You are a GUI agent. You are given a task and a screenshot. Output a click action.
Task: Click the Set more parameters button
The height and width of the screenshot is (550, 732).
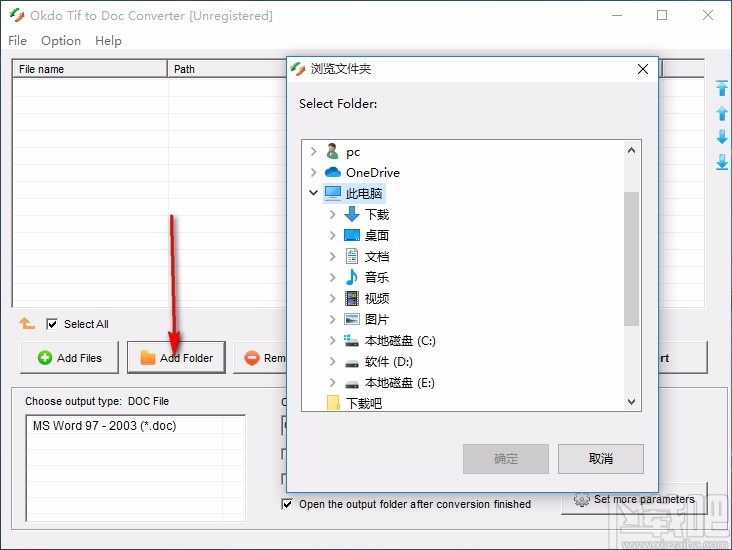(x=634, y=499)
